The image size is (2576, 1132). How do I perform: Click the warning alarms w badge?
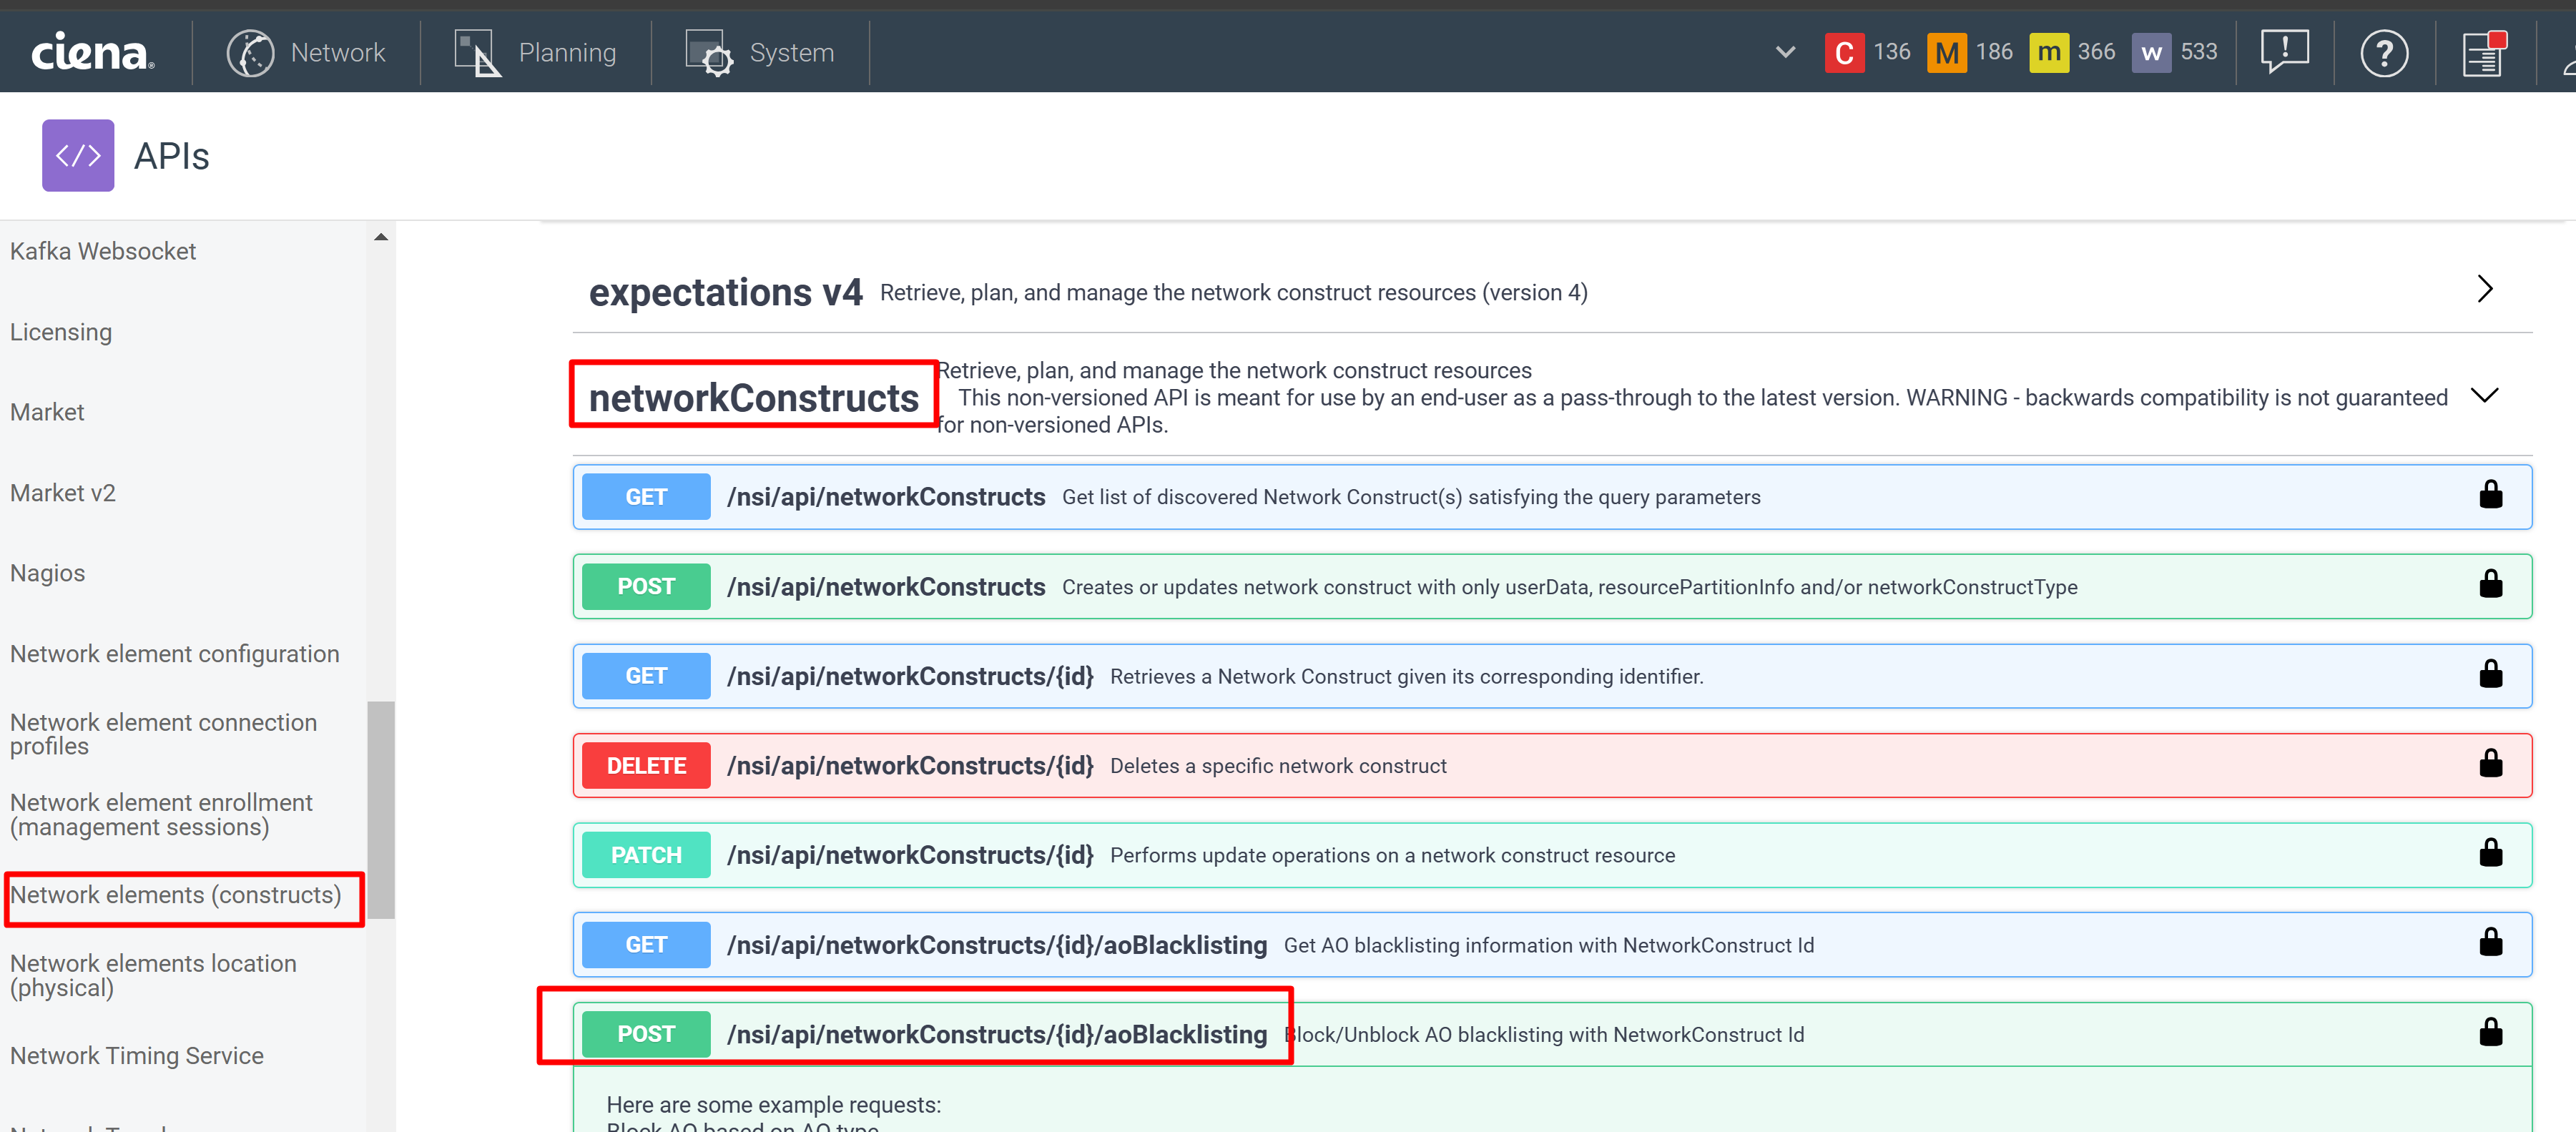(x=2151, y=52)
